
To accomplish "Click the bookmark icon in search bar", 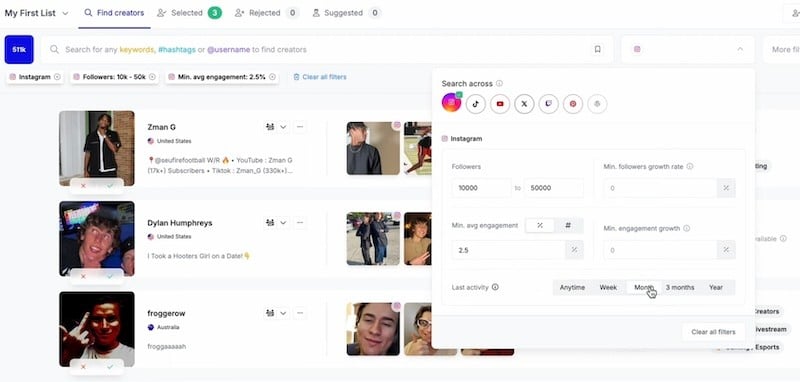I will click(x=597, y=49).
